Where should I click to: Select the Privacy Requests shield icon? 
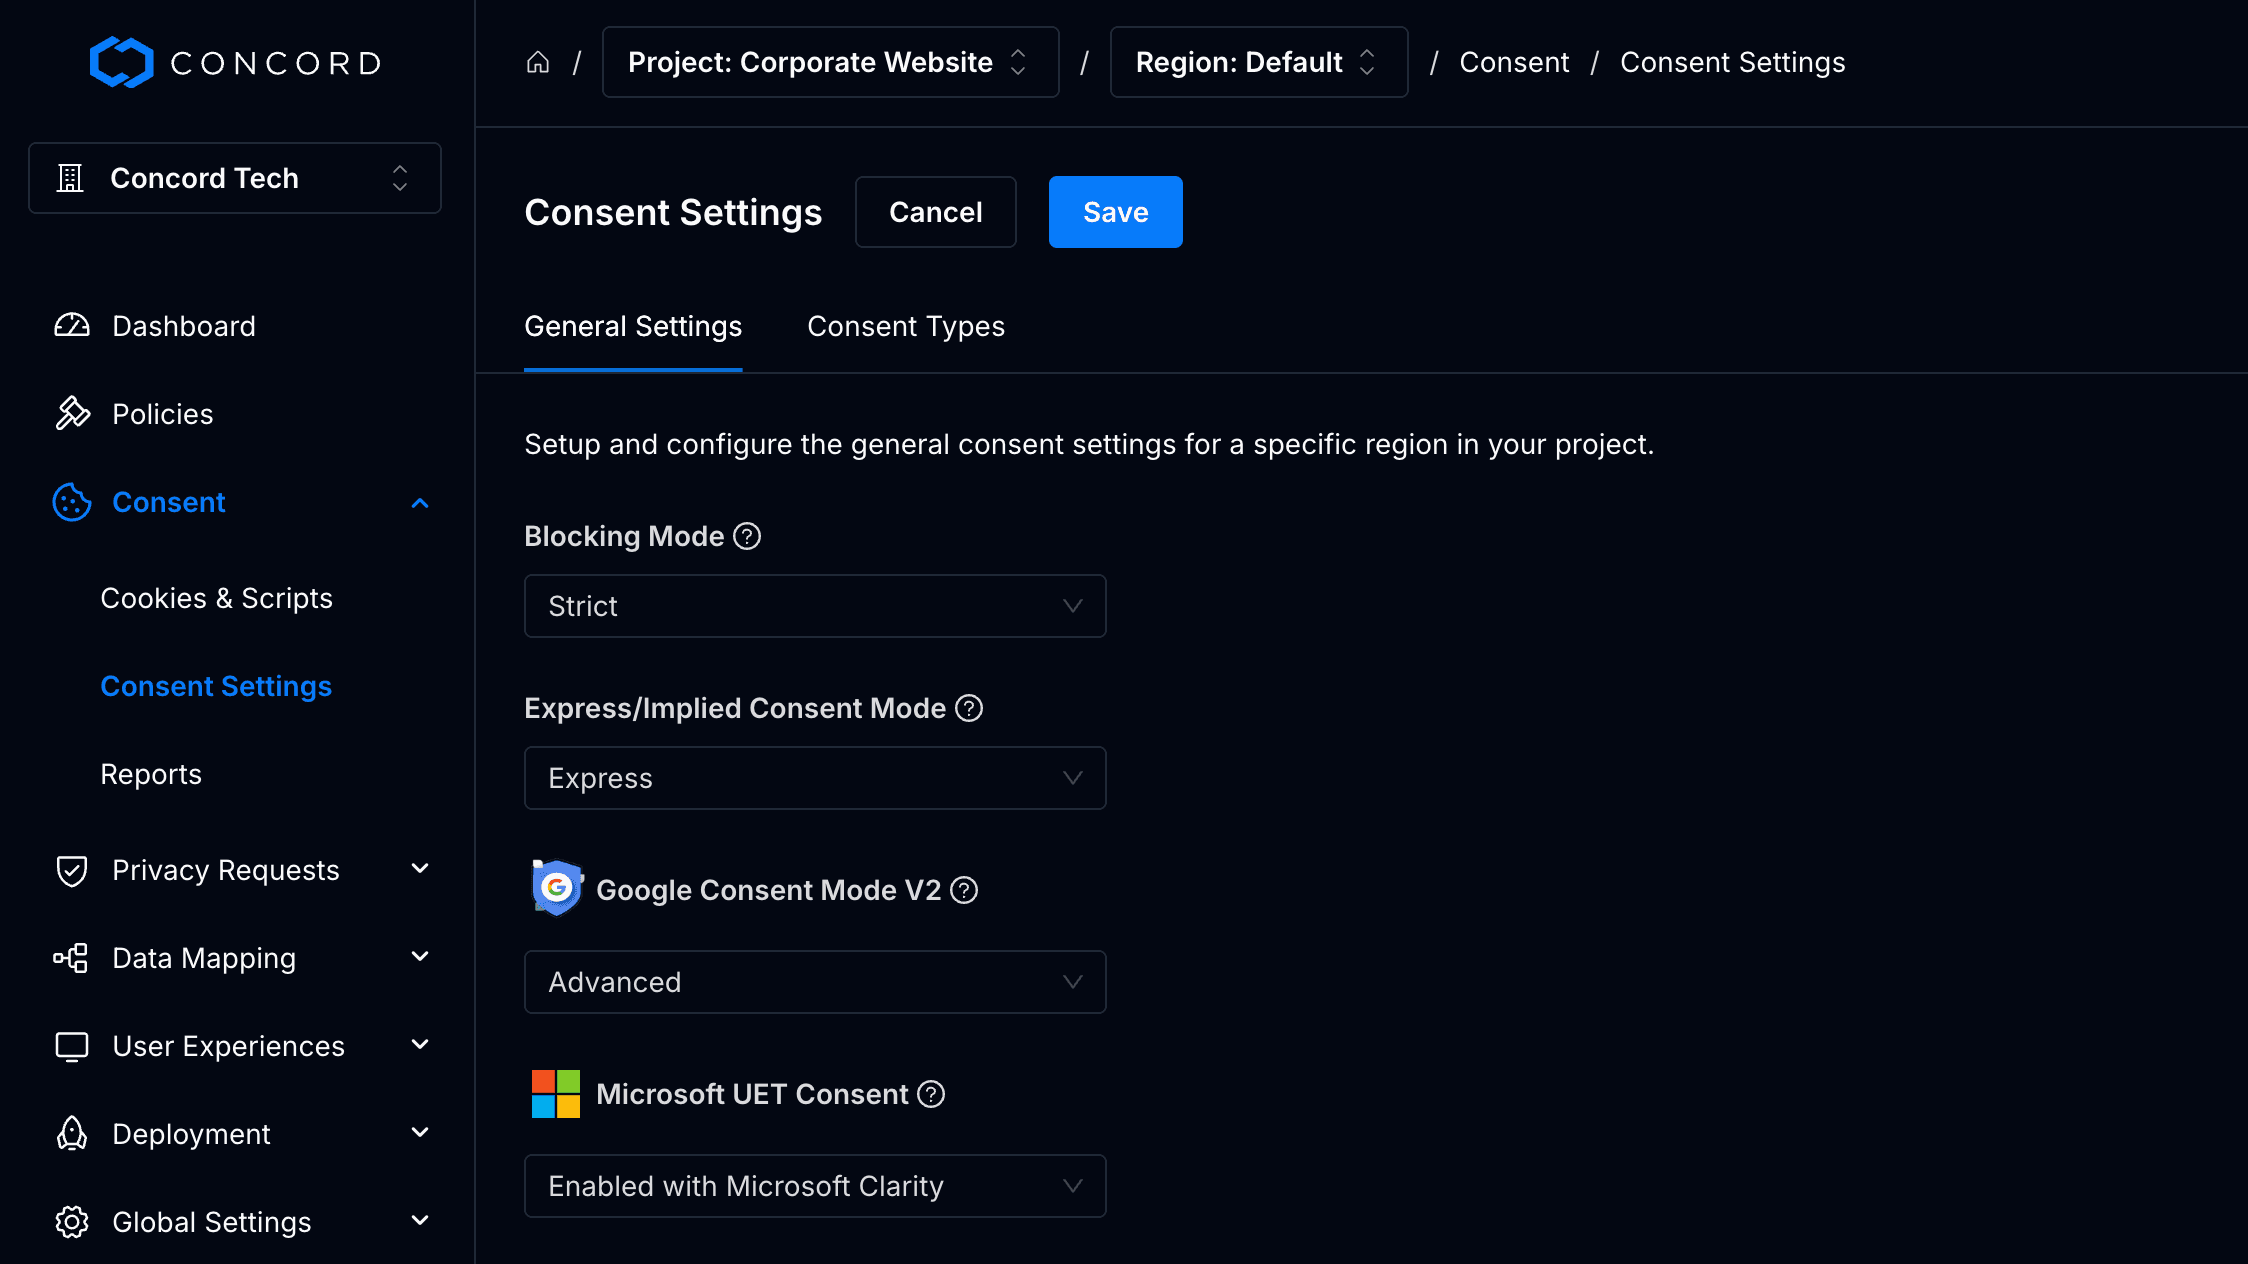71,869
